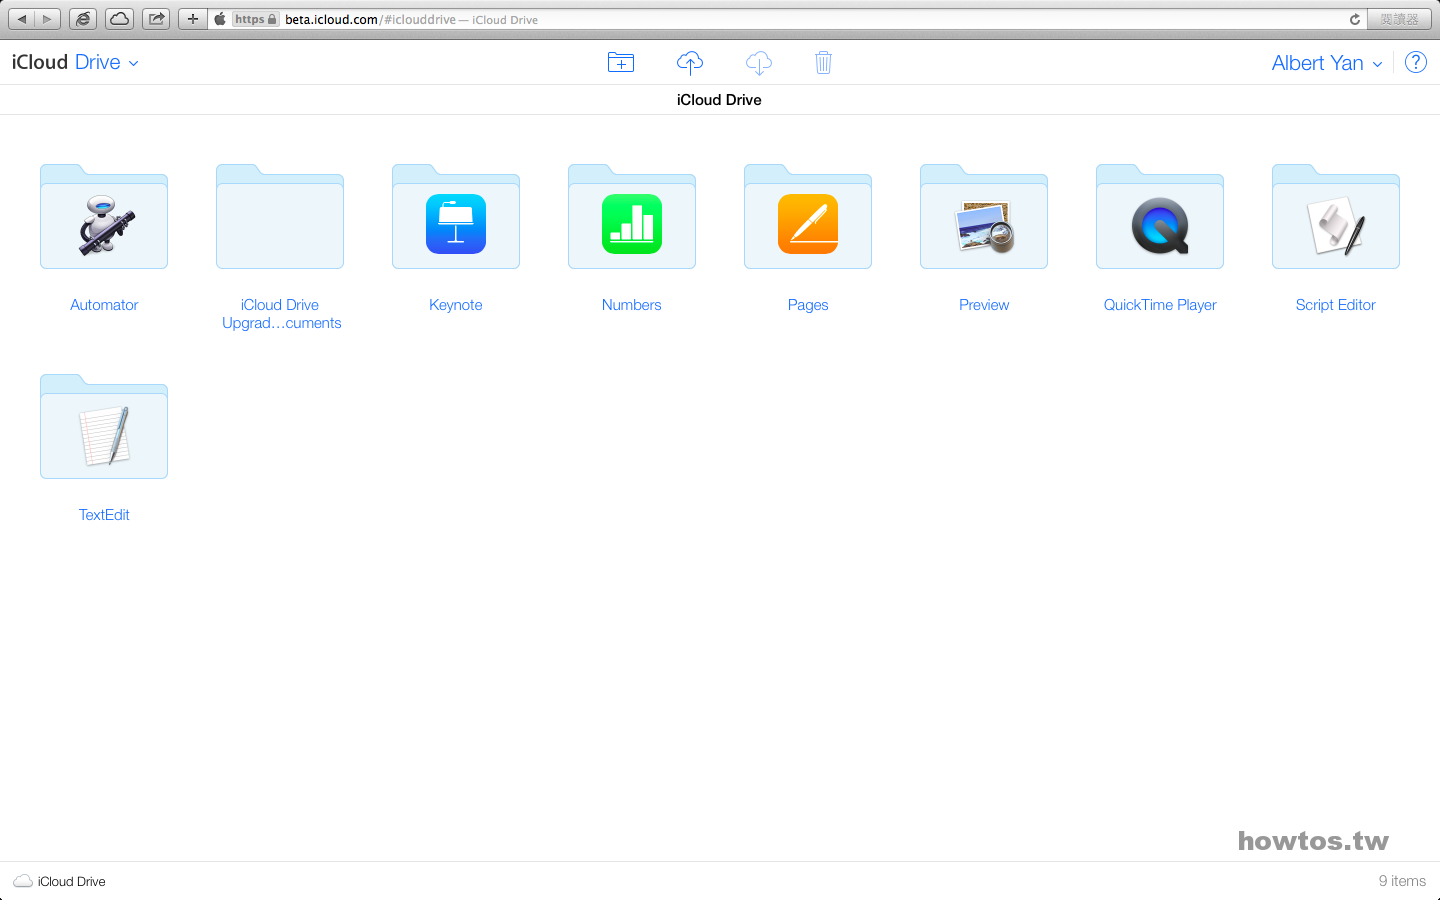This screenshot has height=900, width=1440.
Task: Open the Albert Yan account menu
Action: 1327,63
